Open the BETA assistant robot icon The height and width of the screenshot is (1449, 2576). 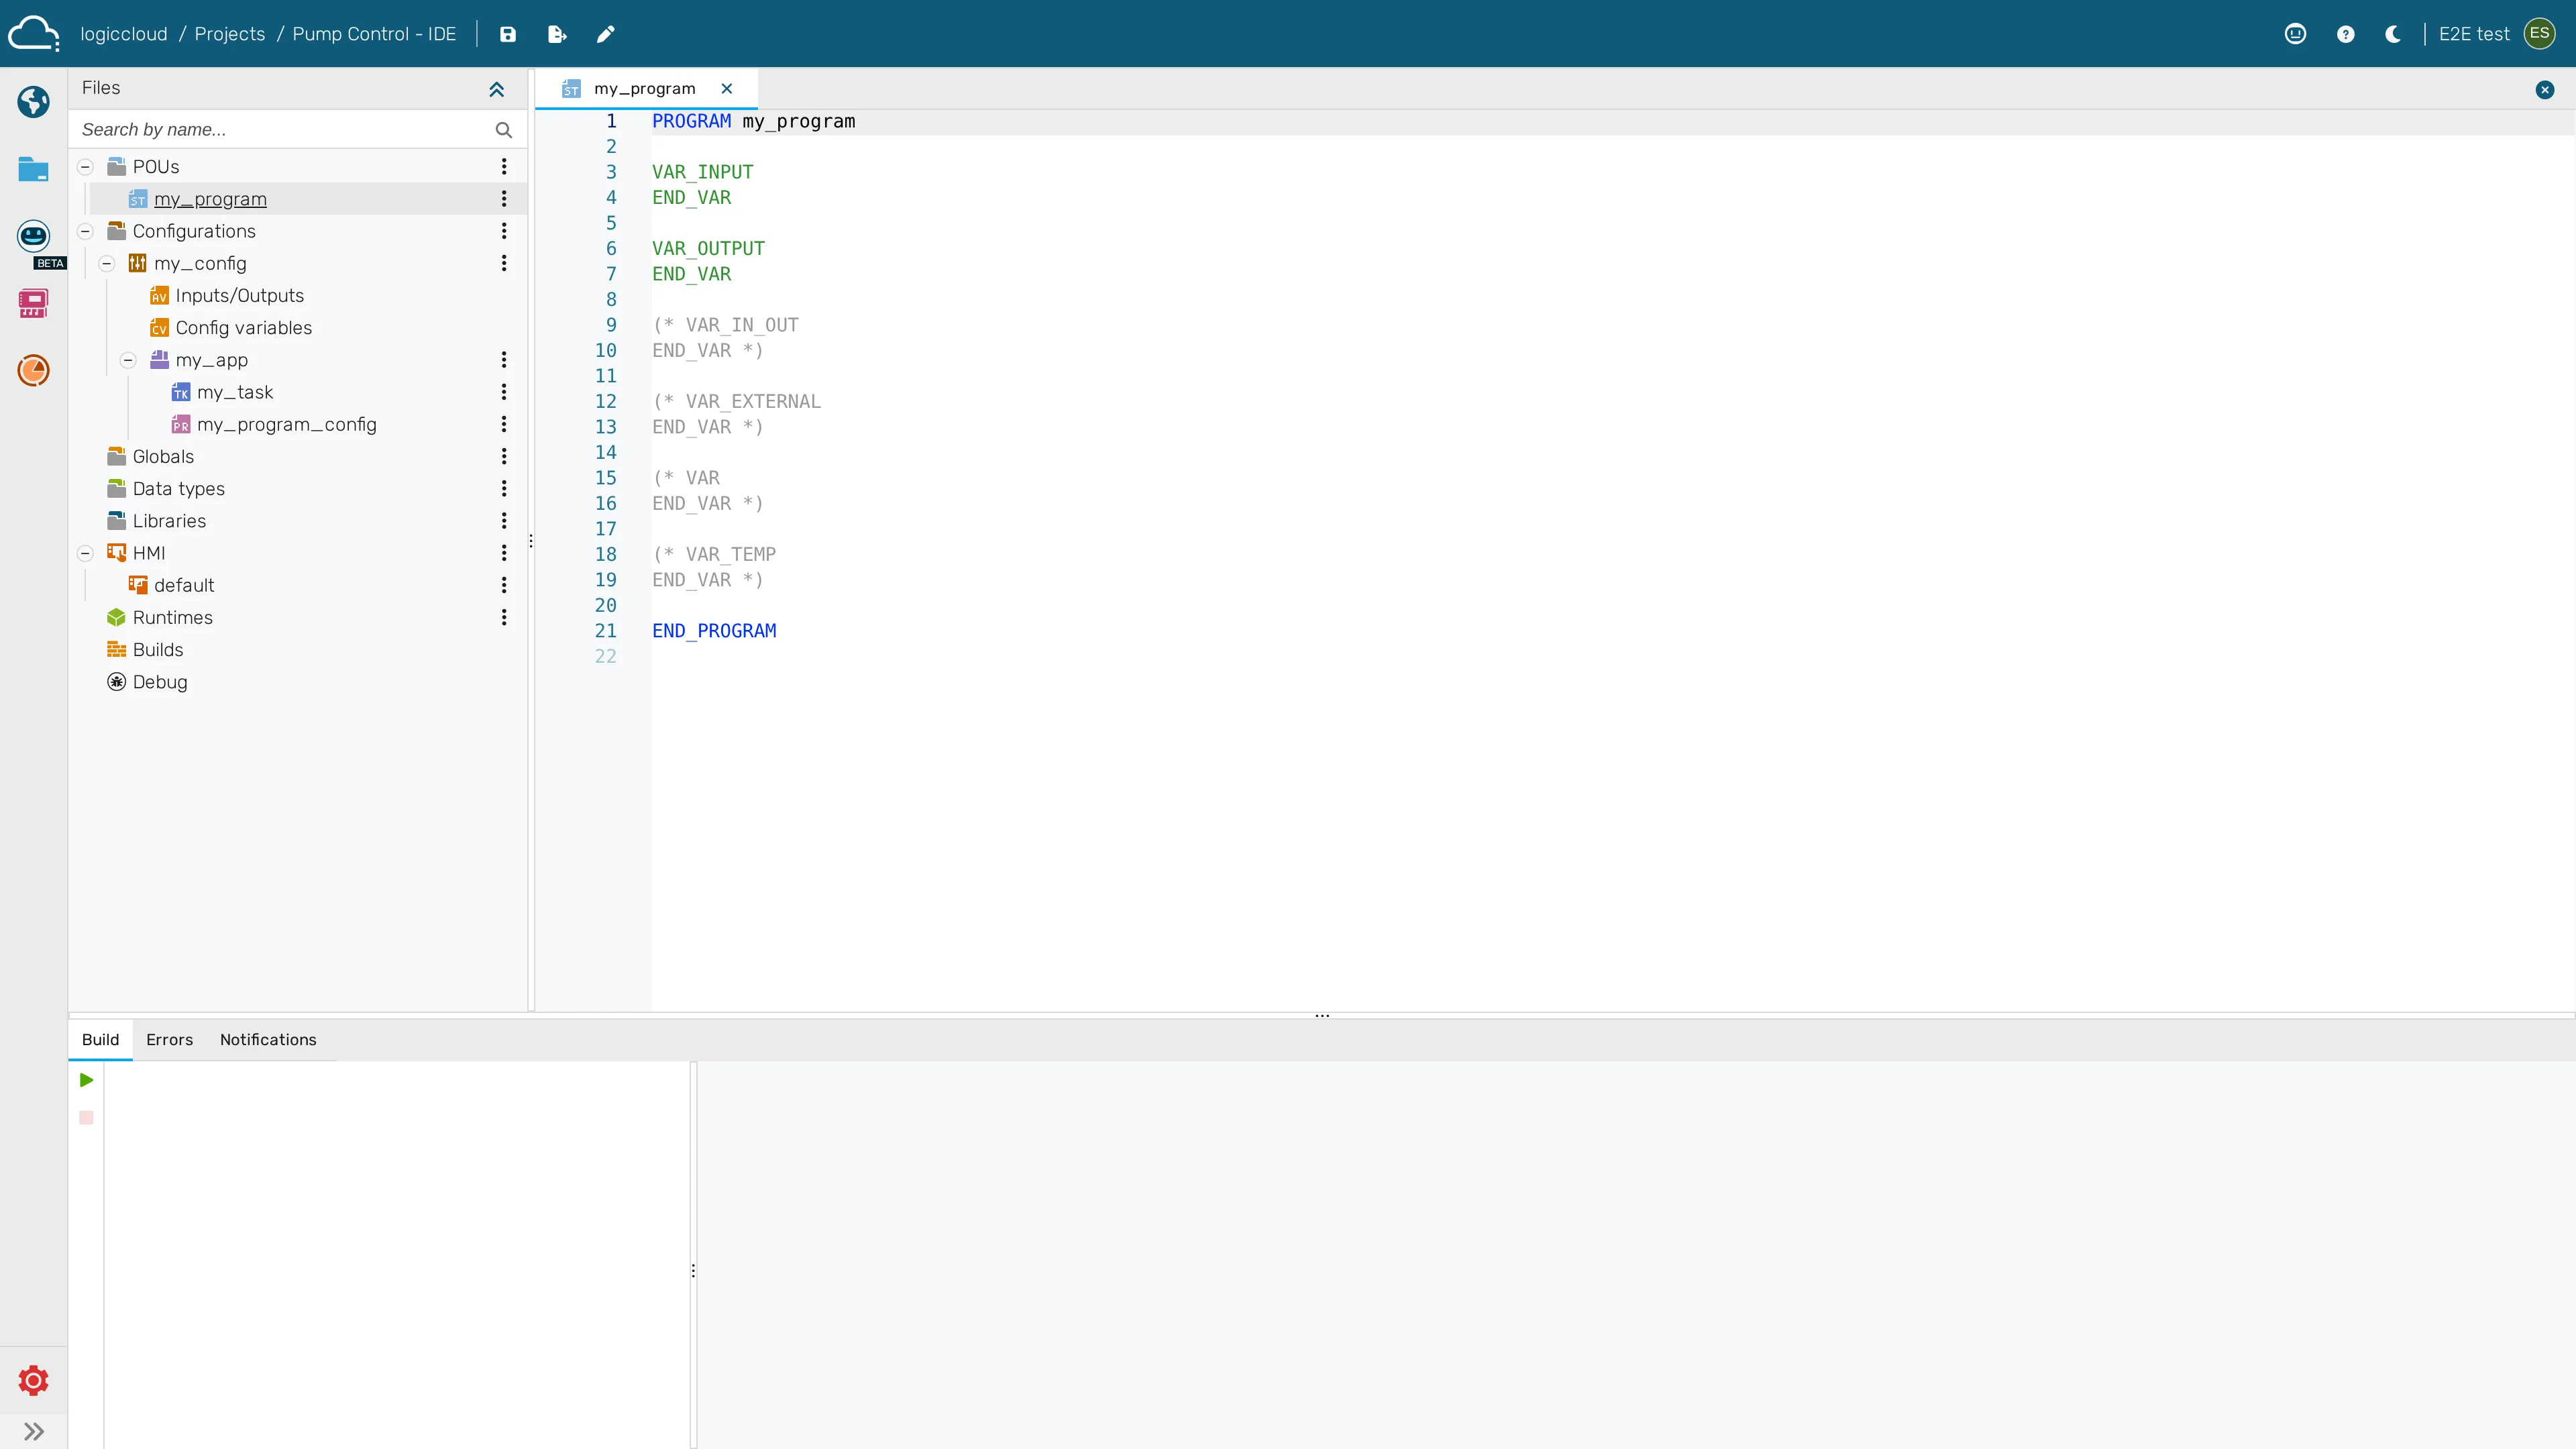point(33,236)
